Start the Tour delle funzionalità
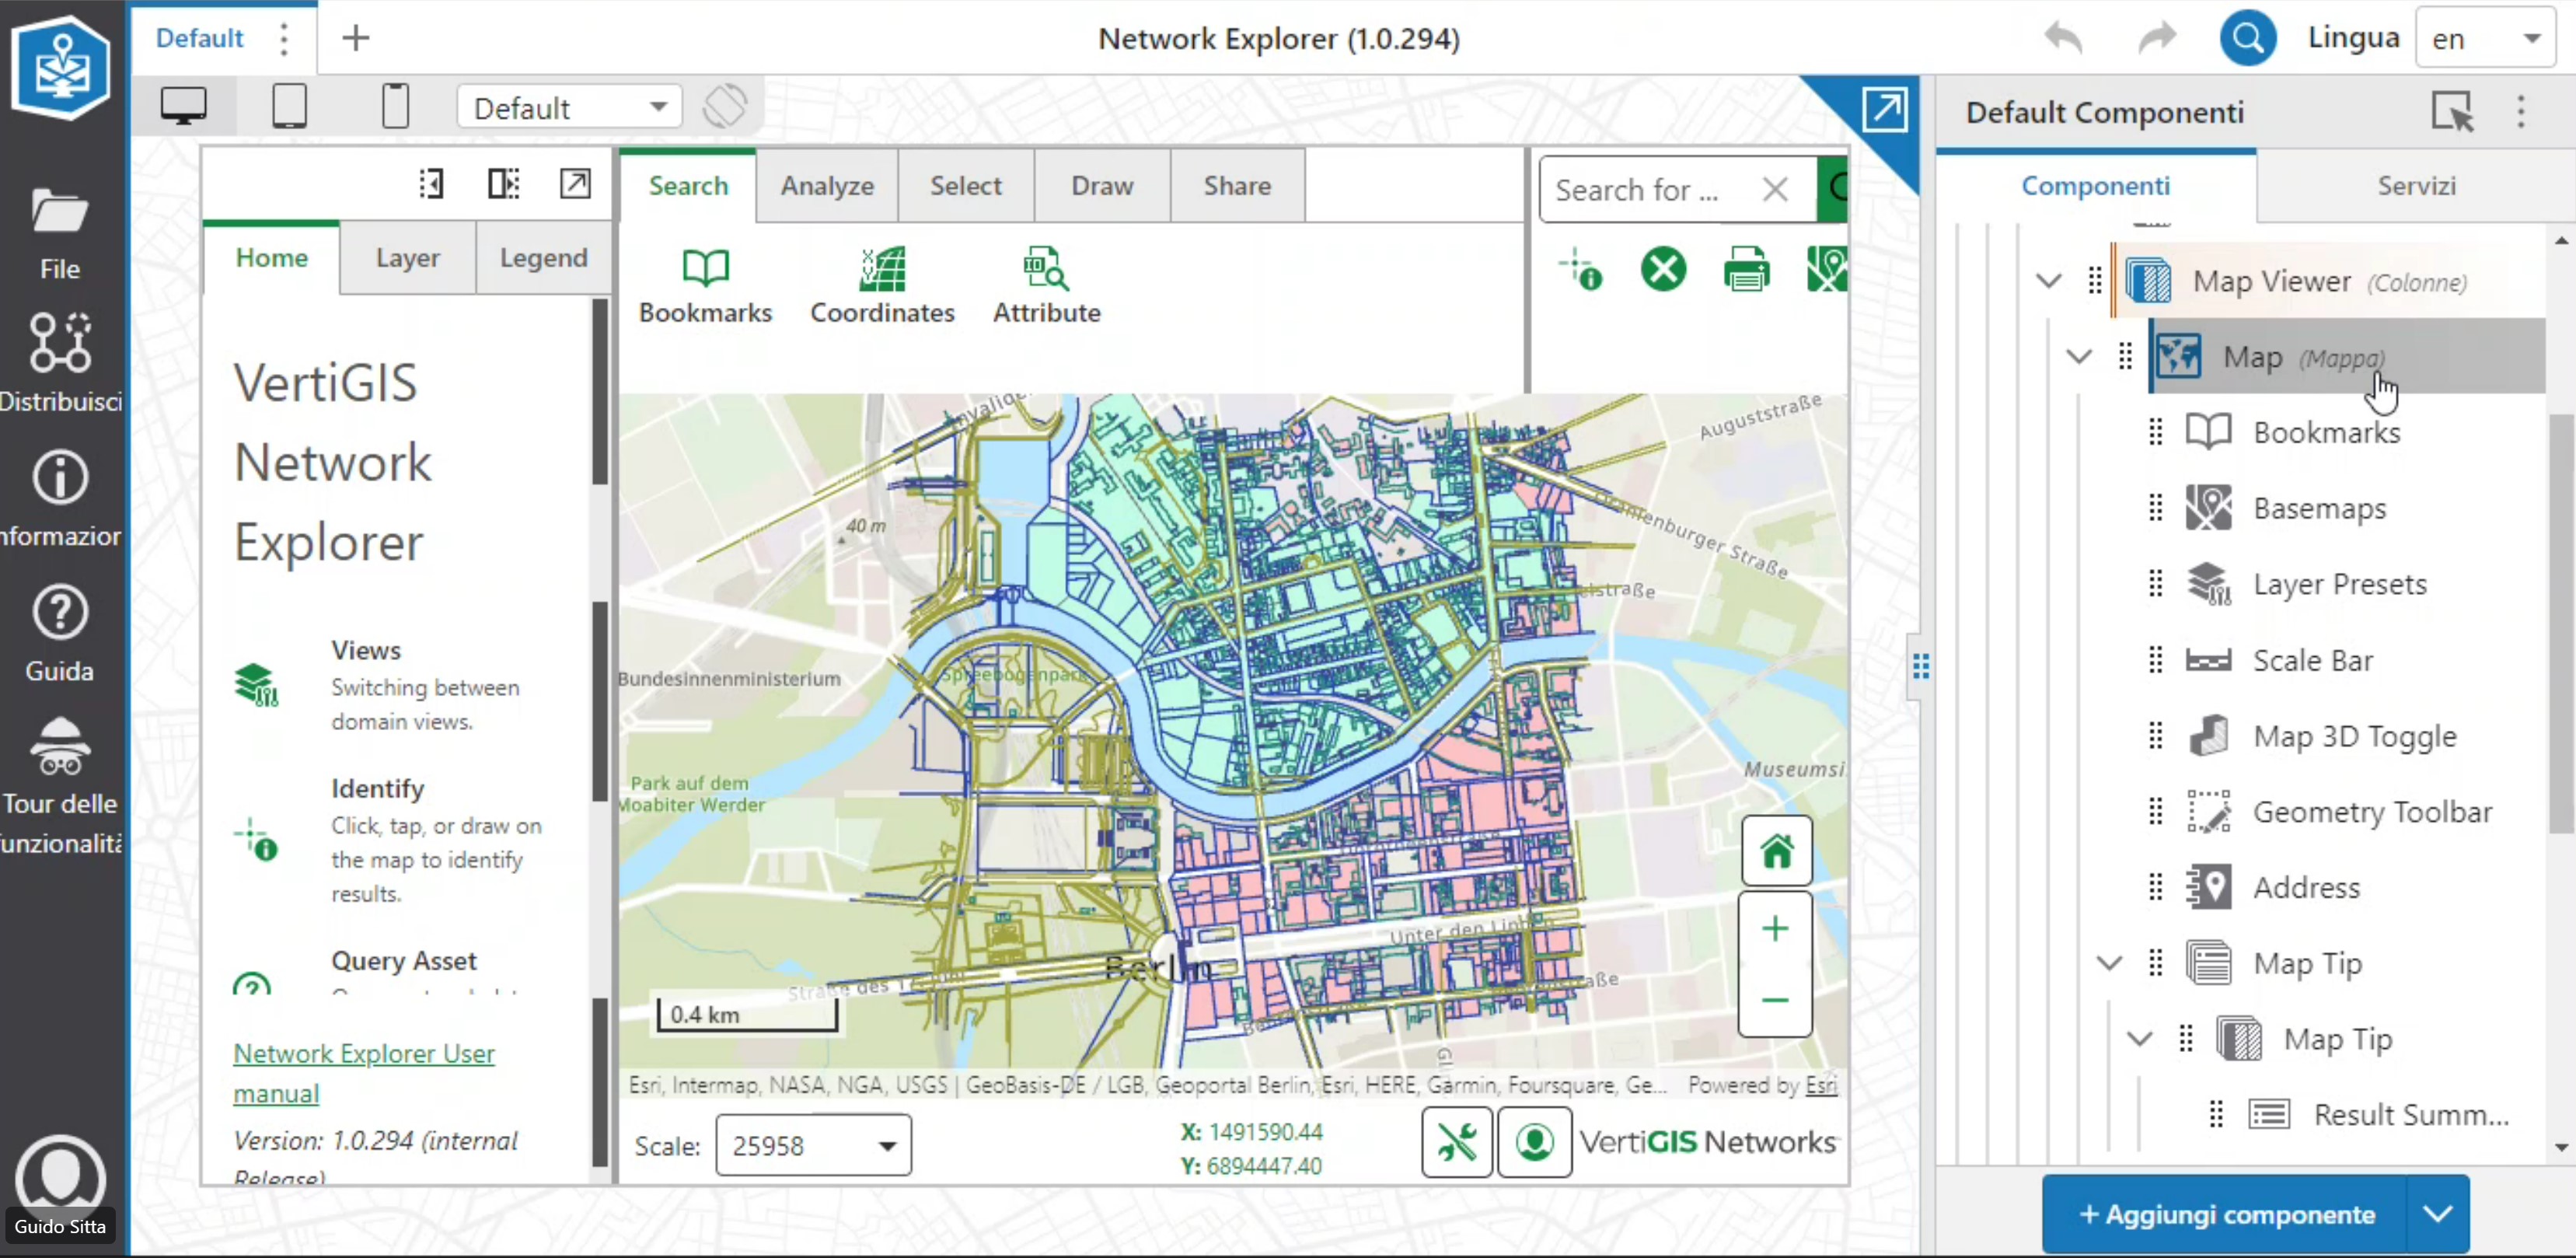The height and width of the screenshot is (1258, 2576). (x=60, y=786)
